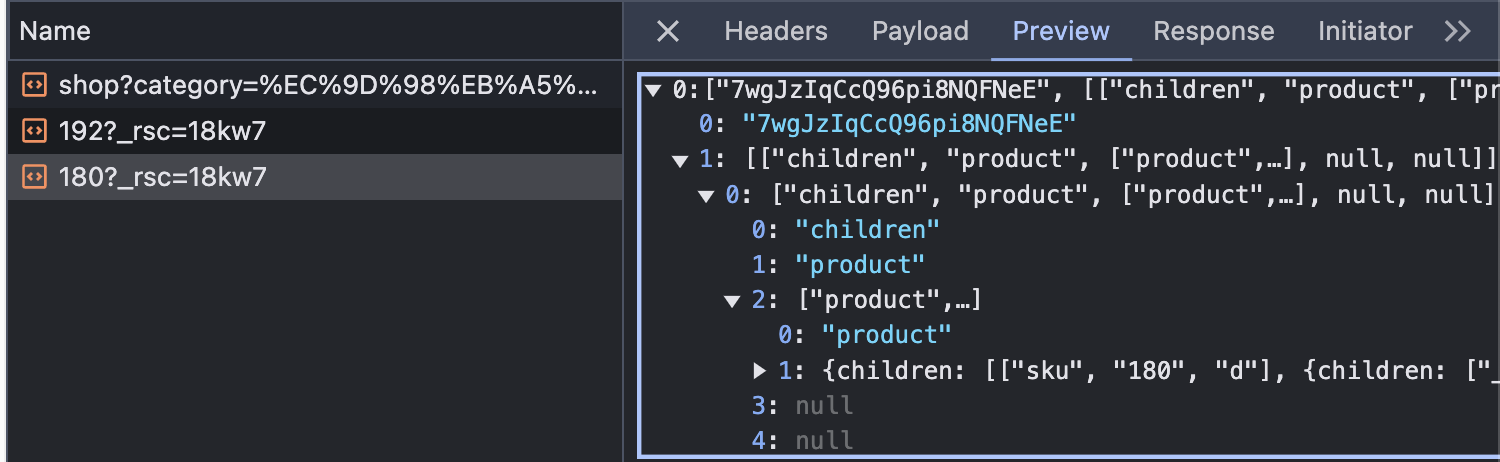Collapse nested 0 children product array

pos(708,195)
